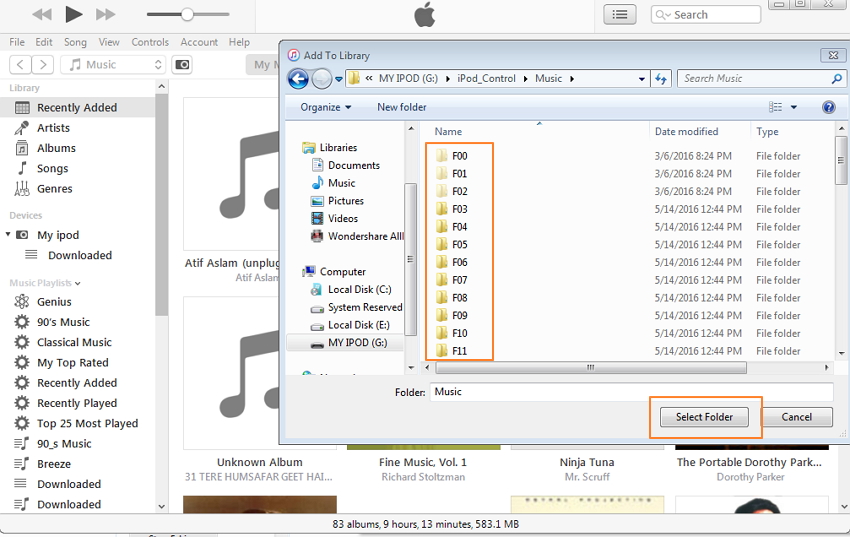
Task: Expand the Organize dropdown menu
Action: pyautogui.click(x=326, y=107)
